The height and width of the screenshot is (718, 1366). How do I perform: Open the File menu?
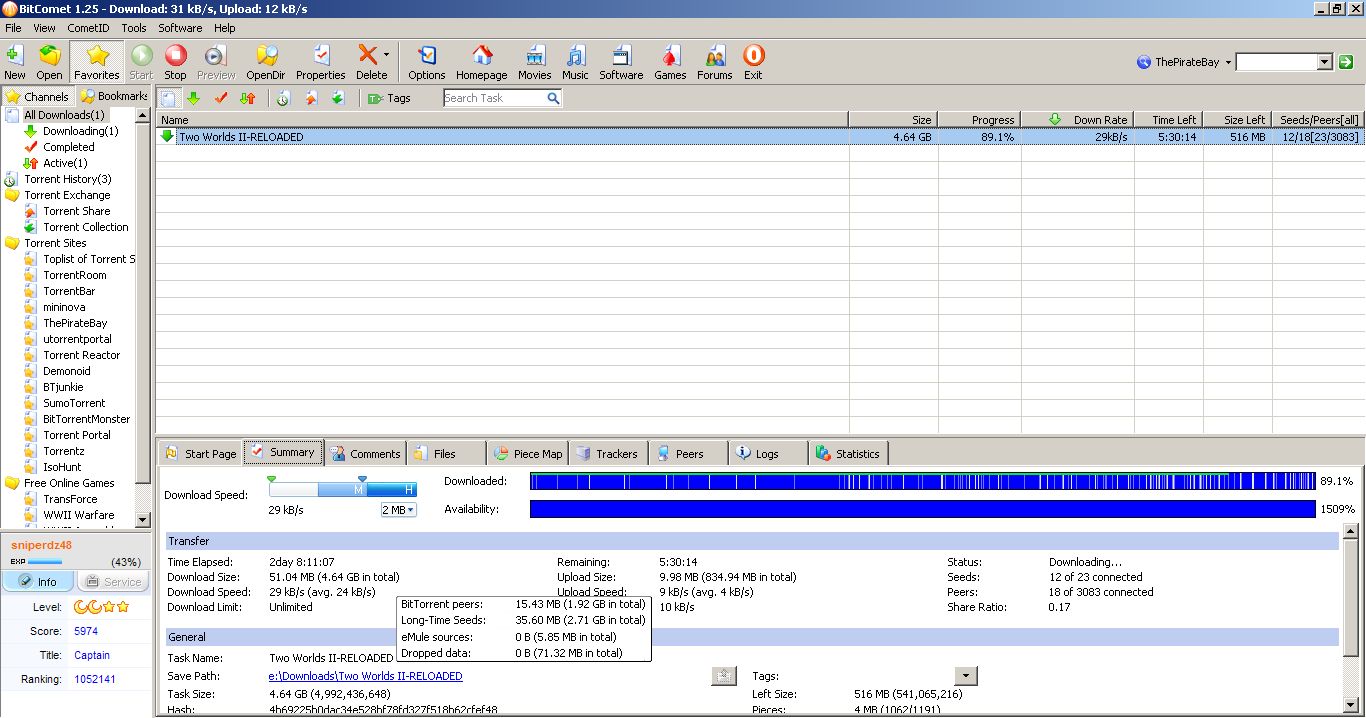(x=13, y=28)
